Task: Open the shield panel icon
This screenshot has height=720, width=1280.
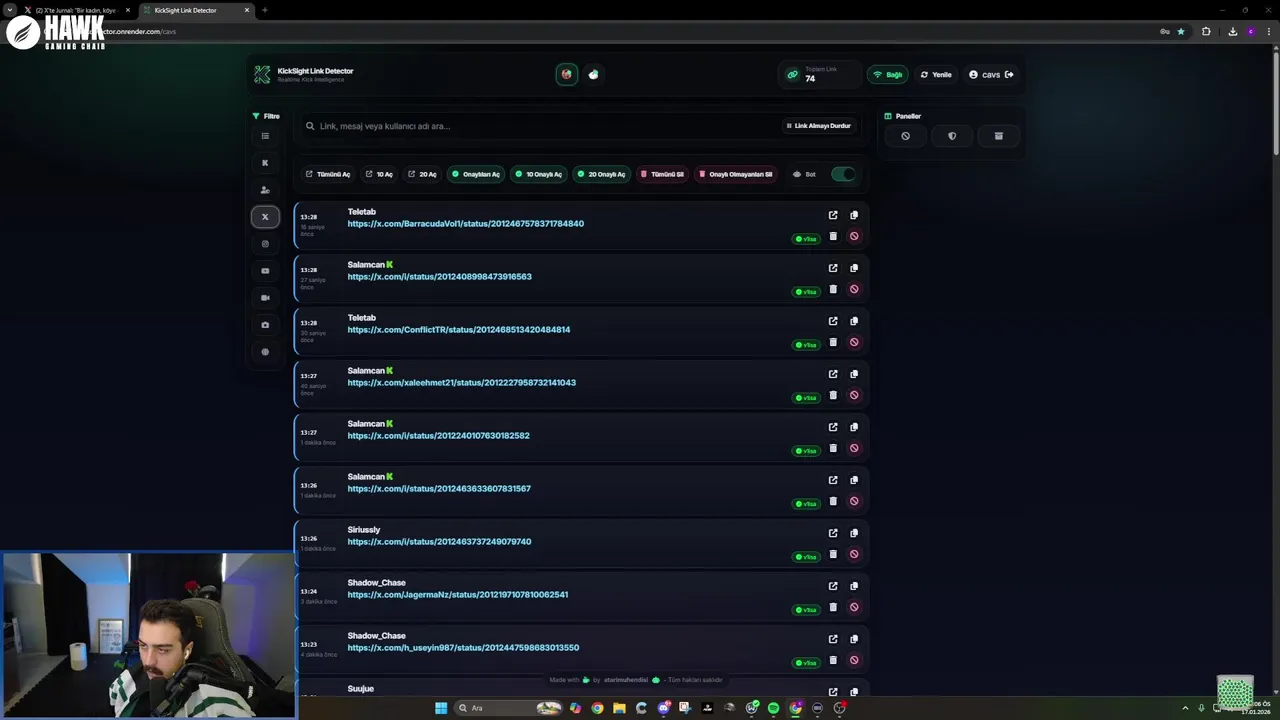Action: point(952,136)
